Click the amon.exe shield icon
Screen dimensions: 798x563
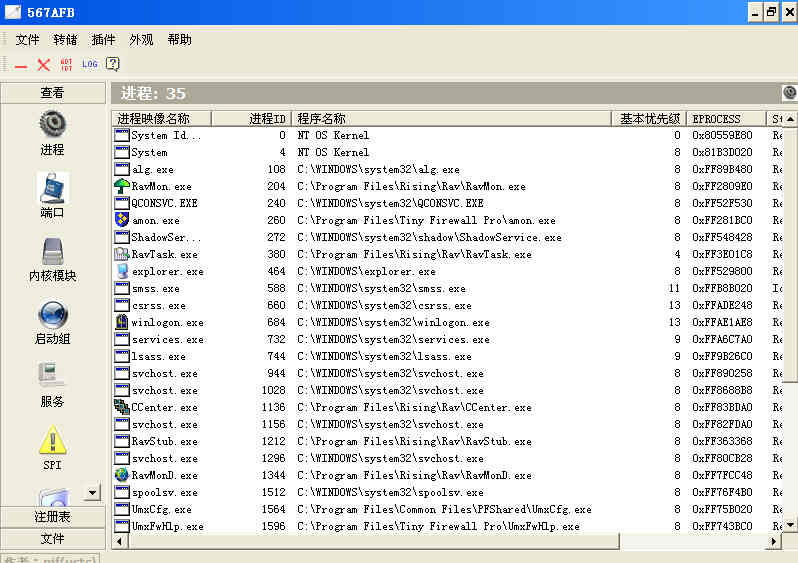point(122,220)
